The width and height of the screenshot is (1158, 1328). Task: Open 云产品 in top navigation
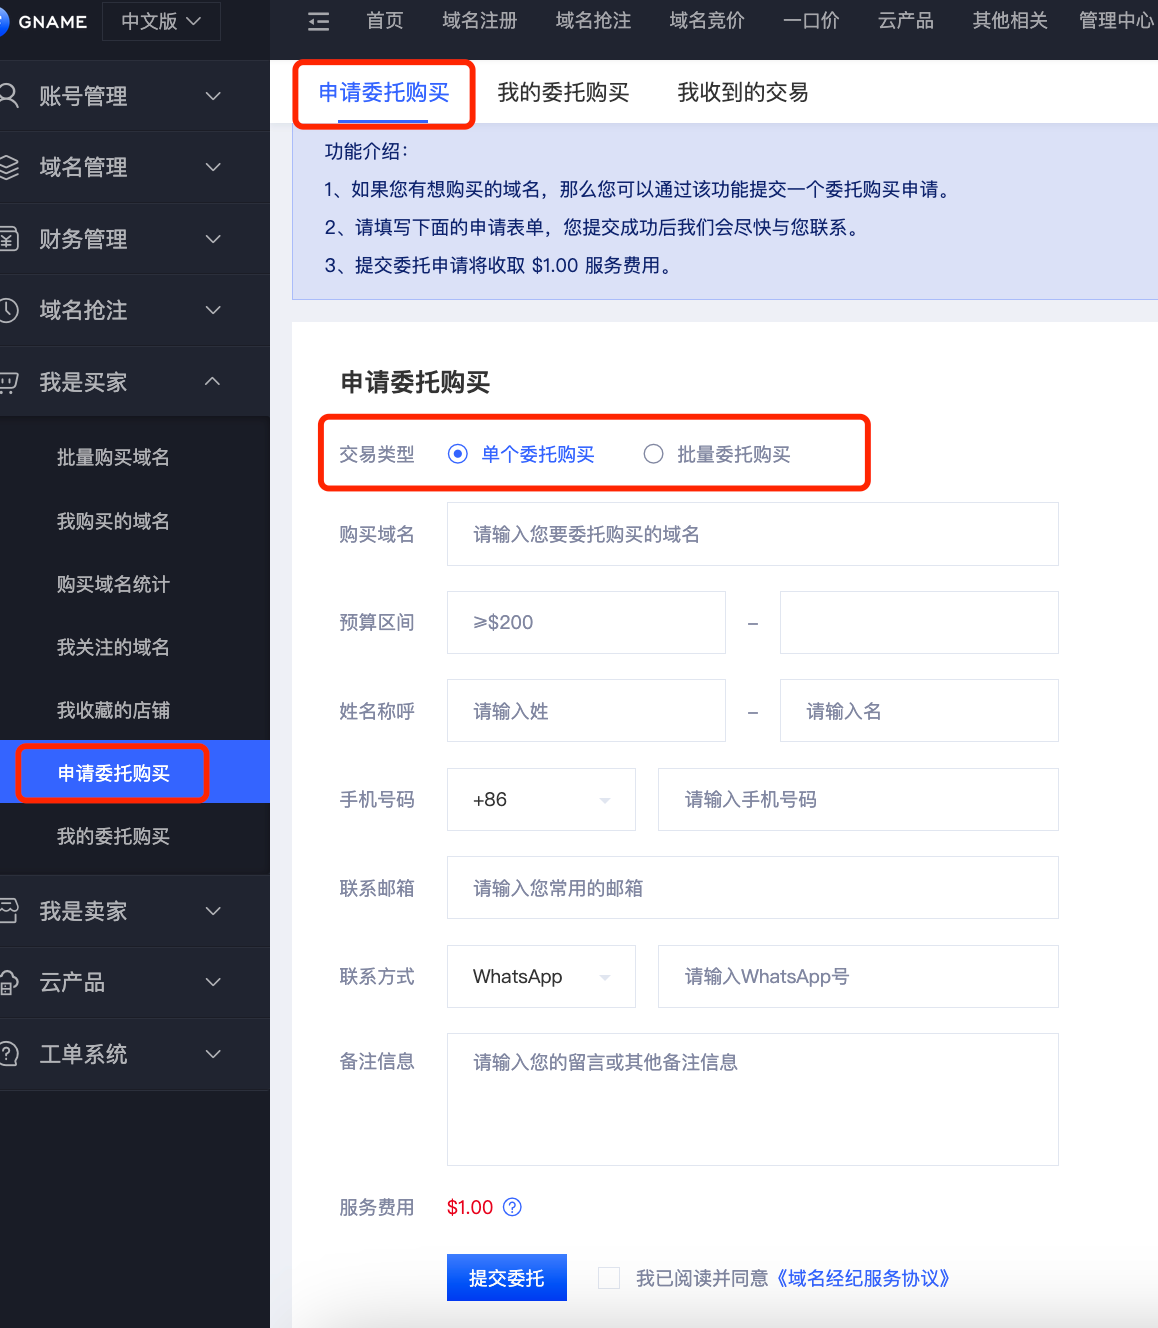pos(906,21)
